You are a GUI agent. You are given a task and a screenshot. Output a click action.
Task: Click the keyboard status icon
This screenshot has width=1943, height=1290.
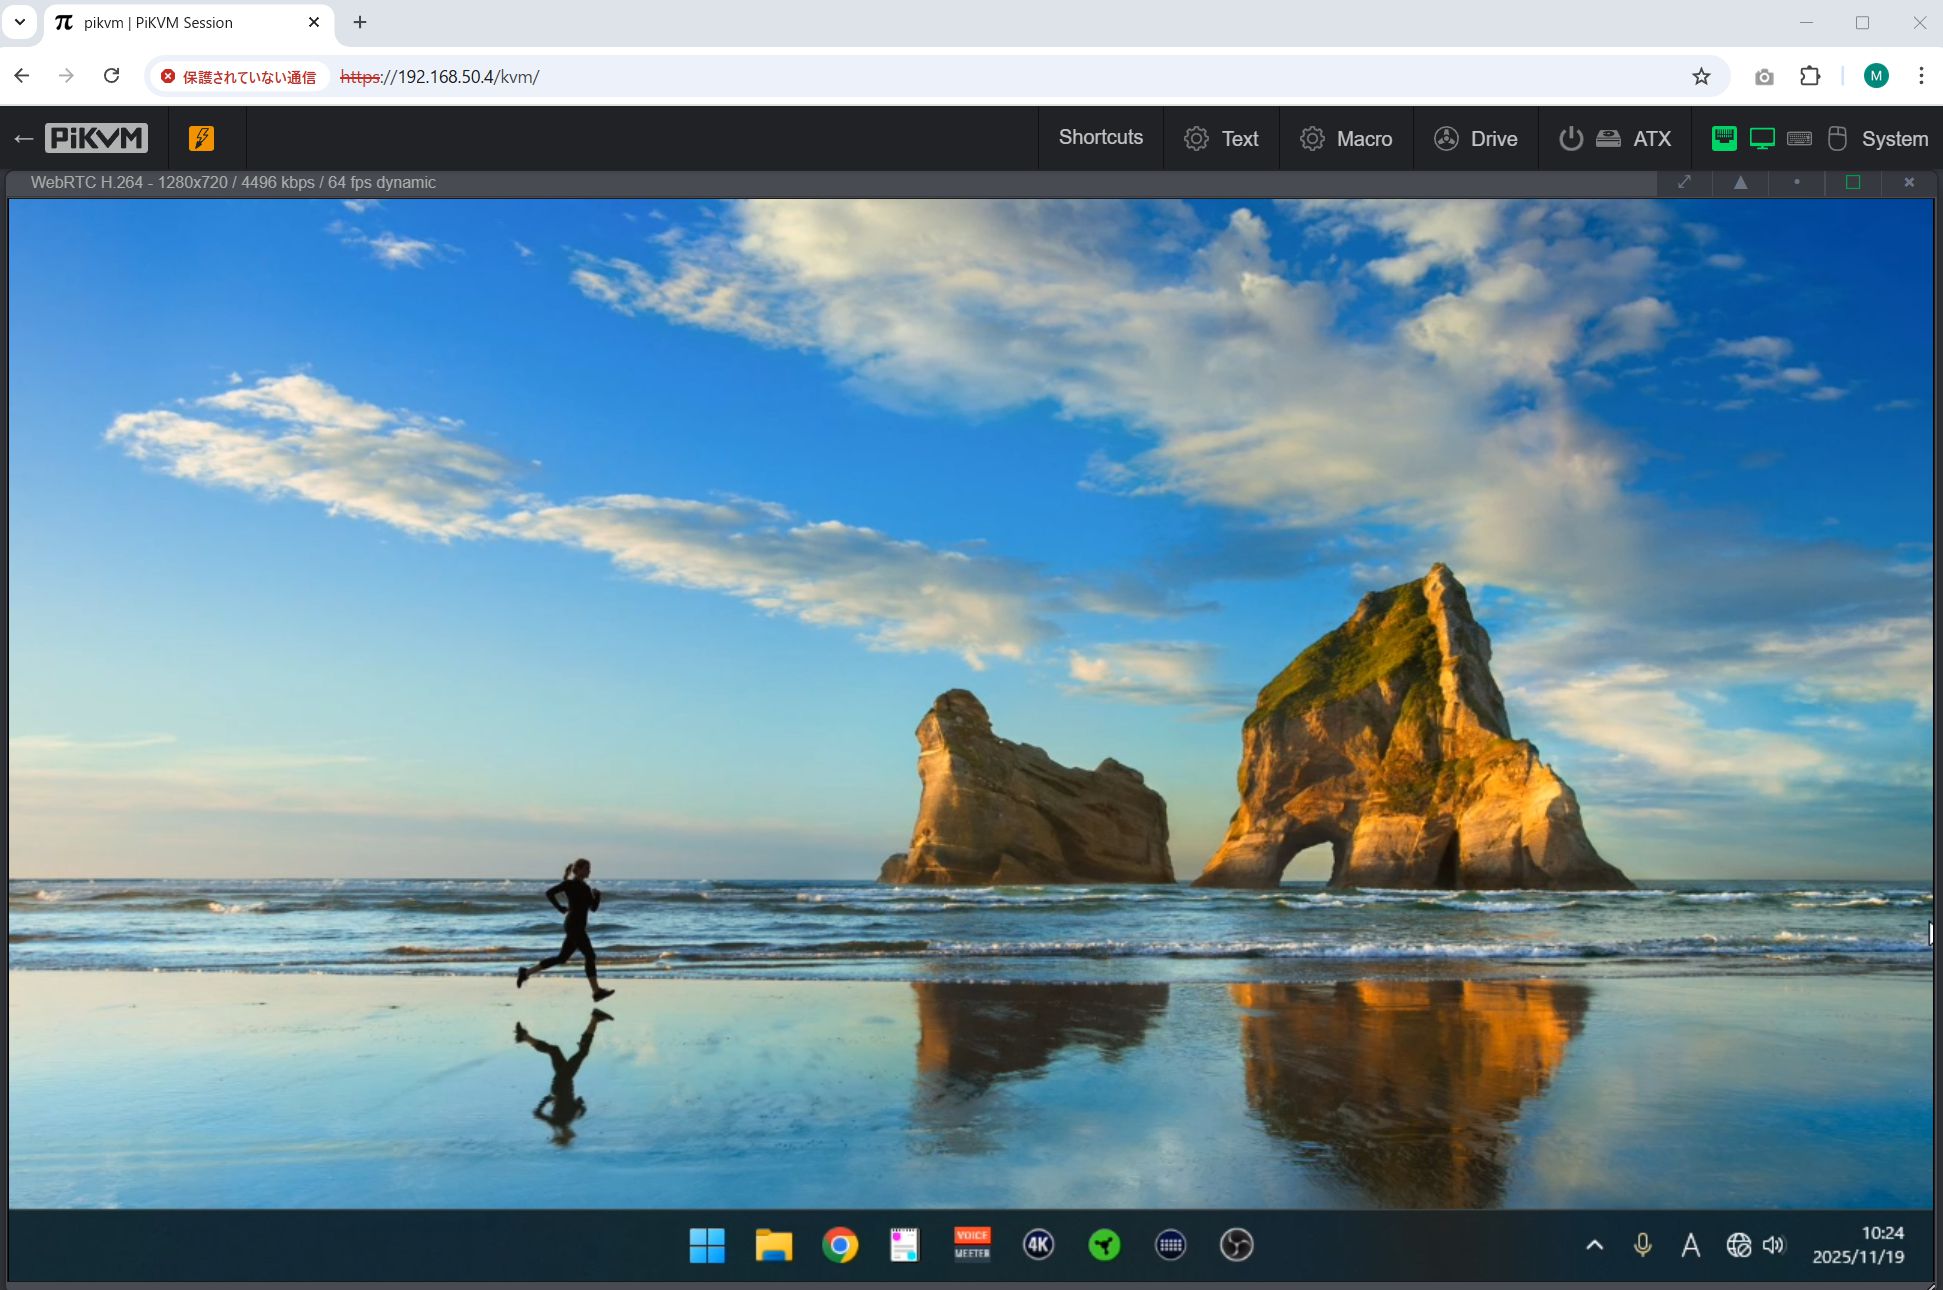(1799, 138)
